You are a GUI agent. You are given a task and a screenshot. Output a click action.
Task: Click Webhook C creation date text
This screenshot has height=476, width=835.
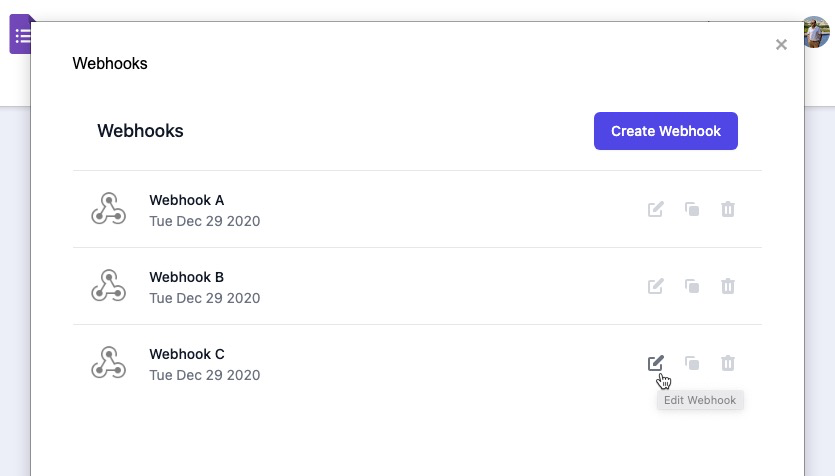coord(205,375)
